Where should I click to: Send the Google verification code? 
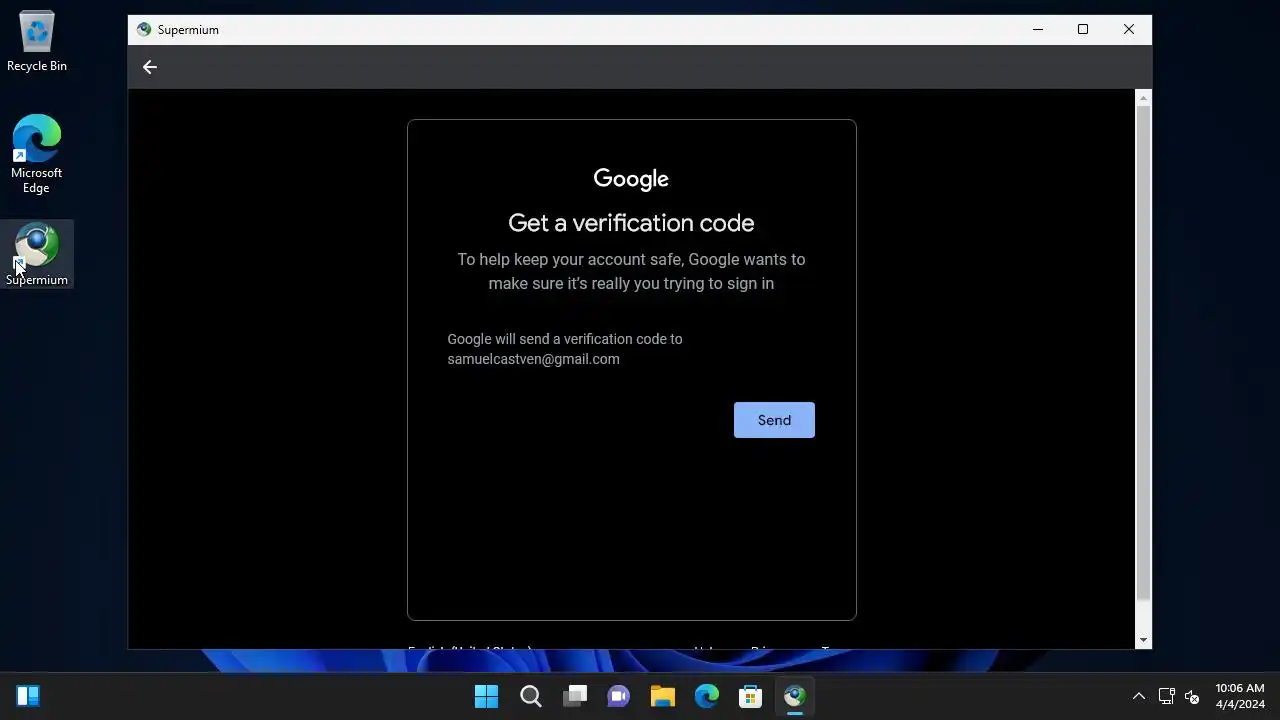[774, 420]
